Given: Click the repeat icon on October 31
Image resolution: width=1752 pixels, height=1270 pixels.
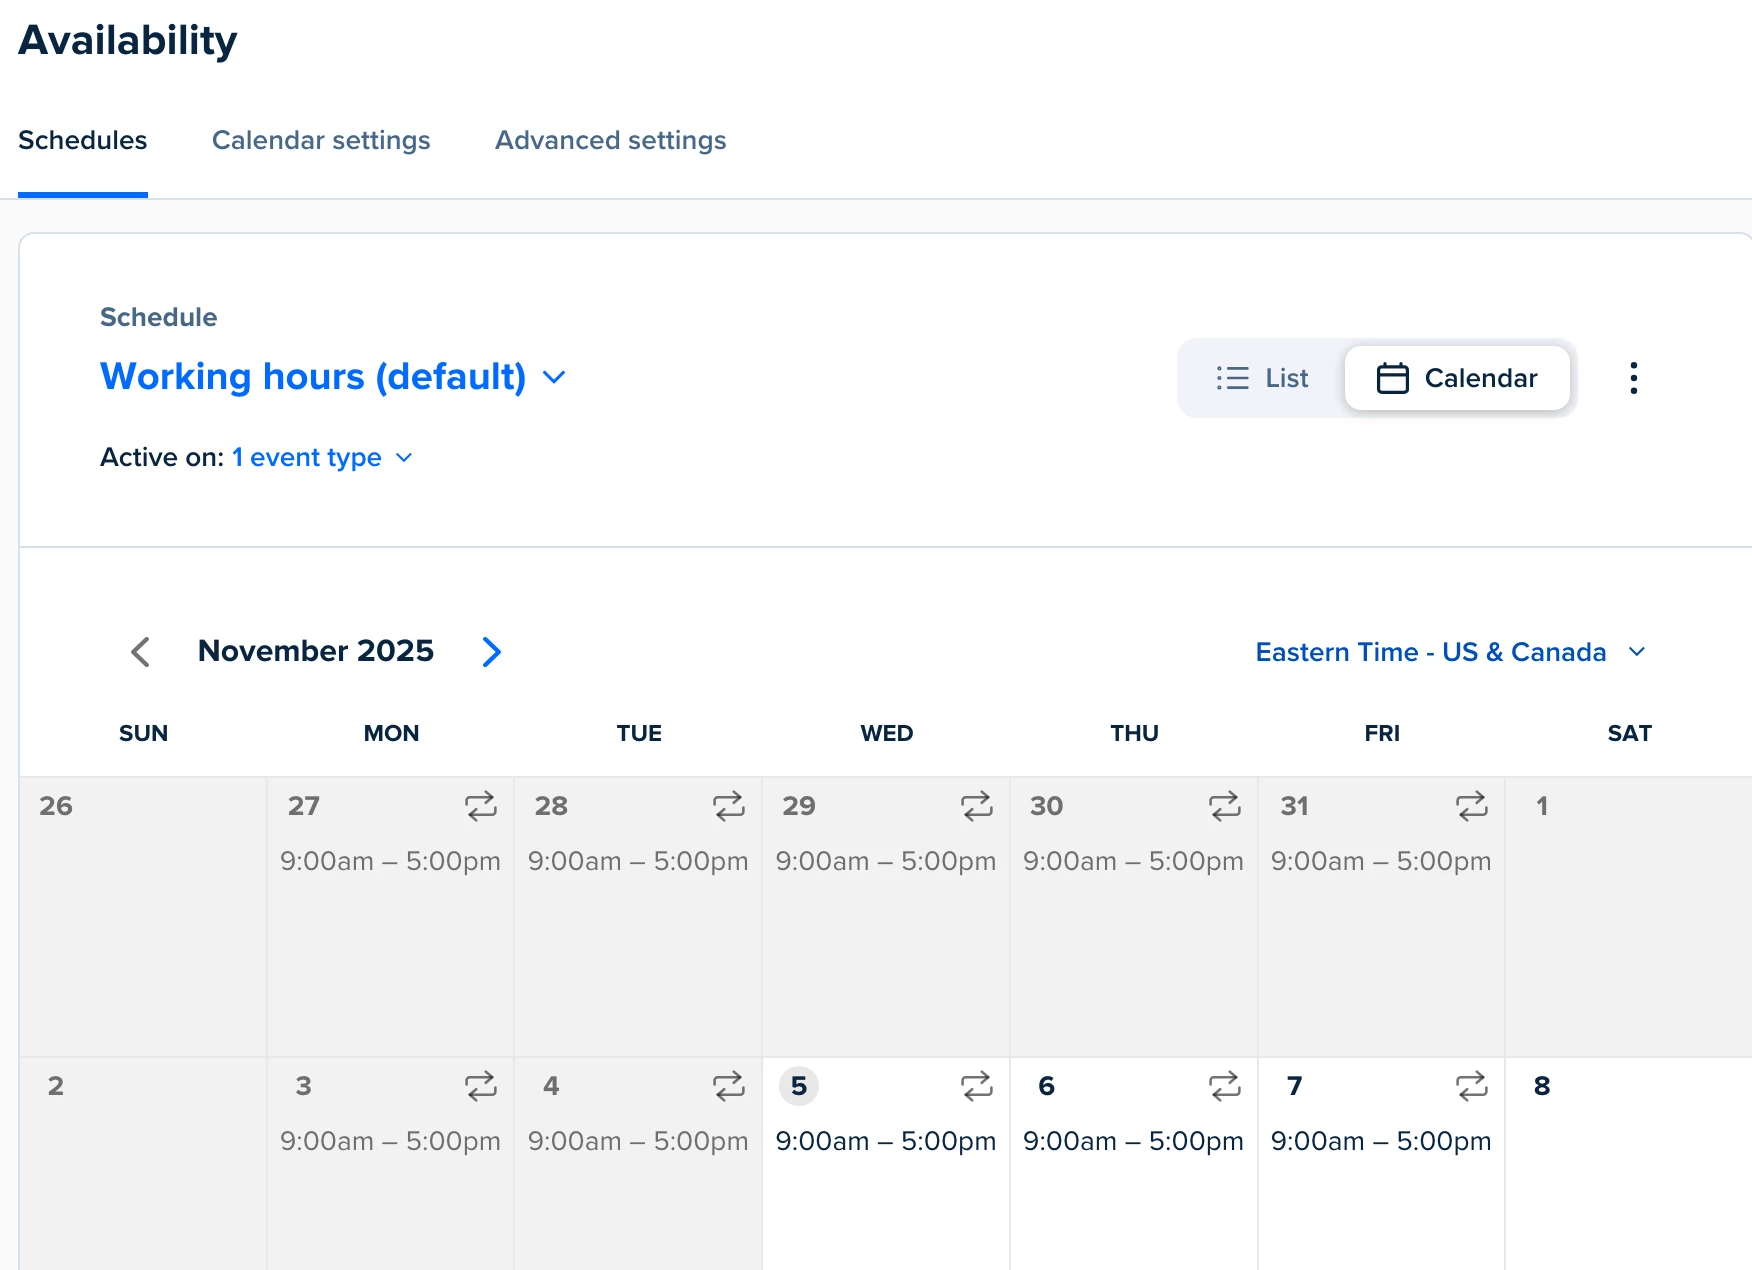Looking at the screenshot, I should 1472,806.
